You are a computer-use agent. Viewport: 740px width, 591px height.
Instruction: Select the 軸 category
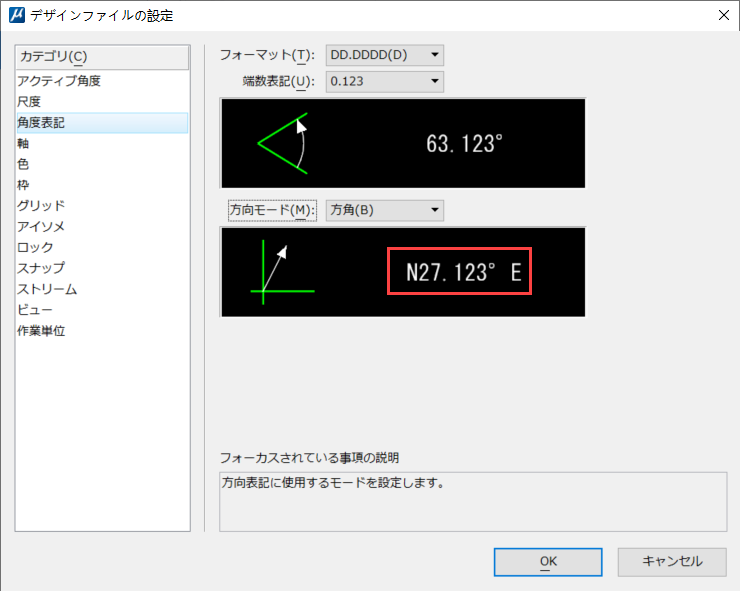(102, 144)
